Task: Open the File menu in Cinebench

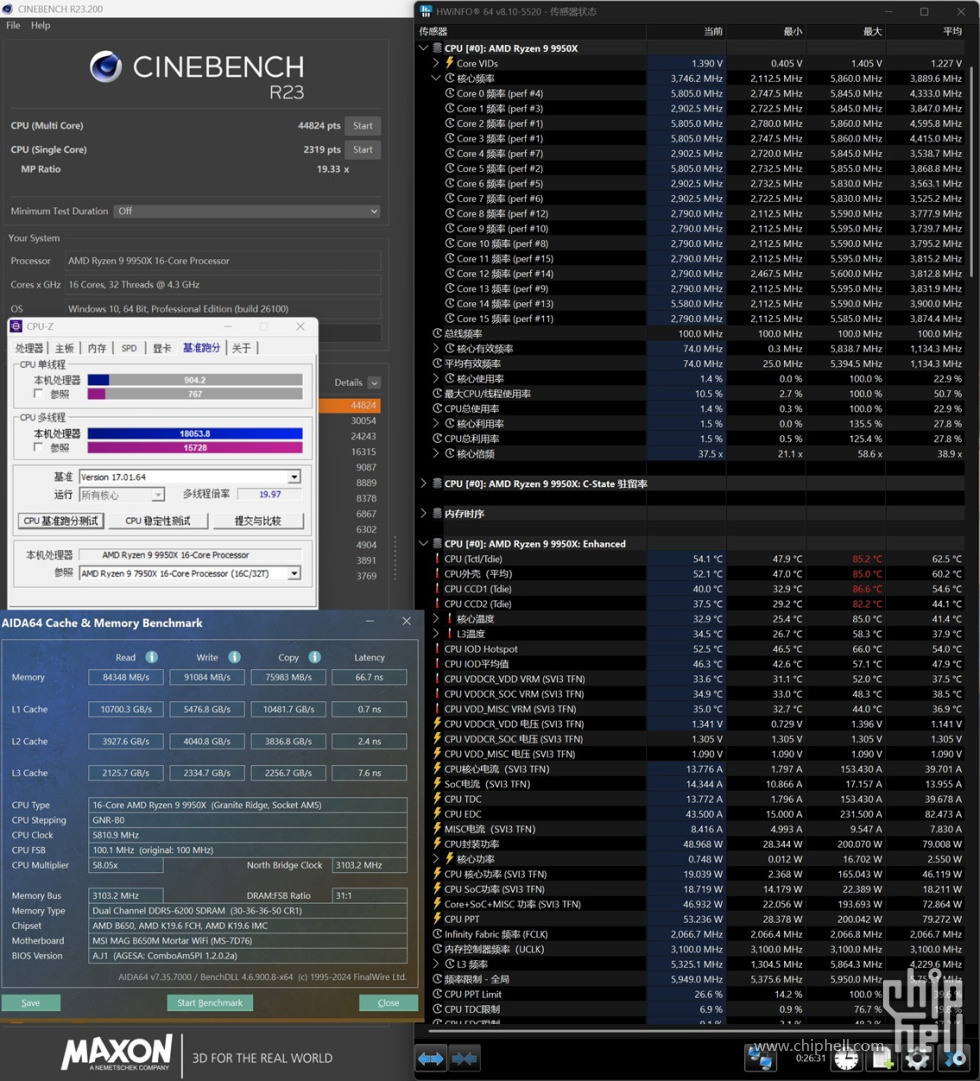Action: (13, 25)
